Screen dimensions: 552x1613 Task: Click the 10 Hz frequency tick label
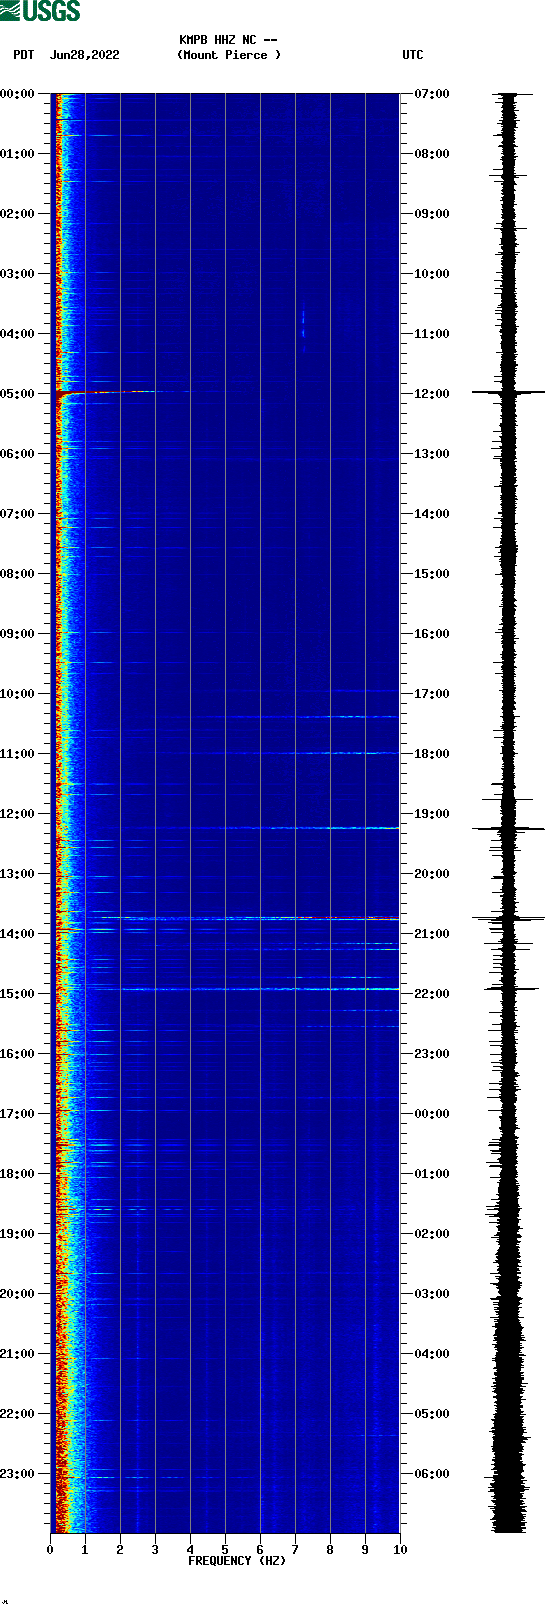(400, 1550)
